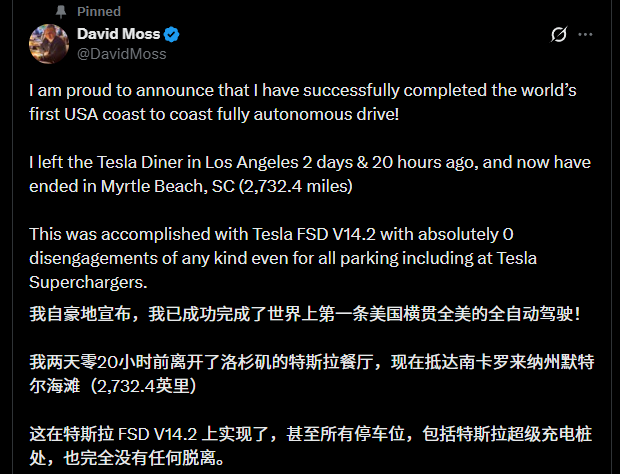The height and width of the screenshot is (474, 620).
Task: Click the Chinese paragraph starting '我自豪地宣布'
Action: tap(300, 313)
